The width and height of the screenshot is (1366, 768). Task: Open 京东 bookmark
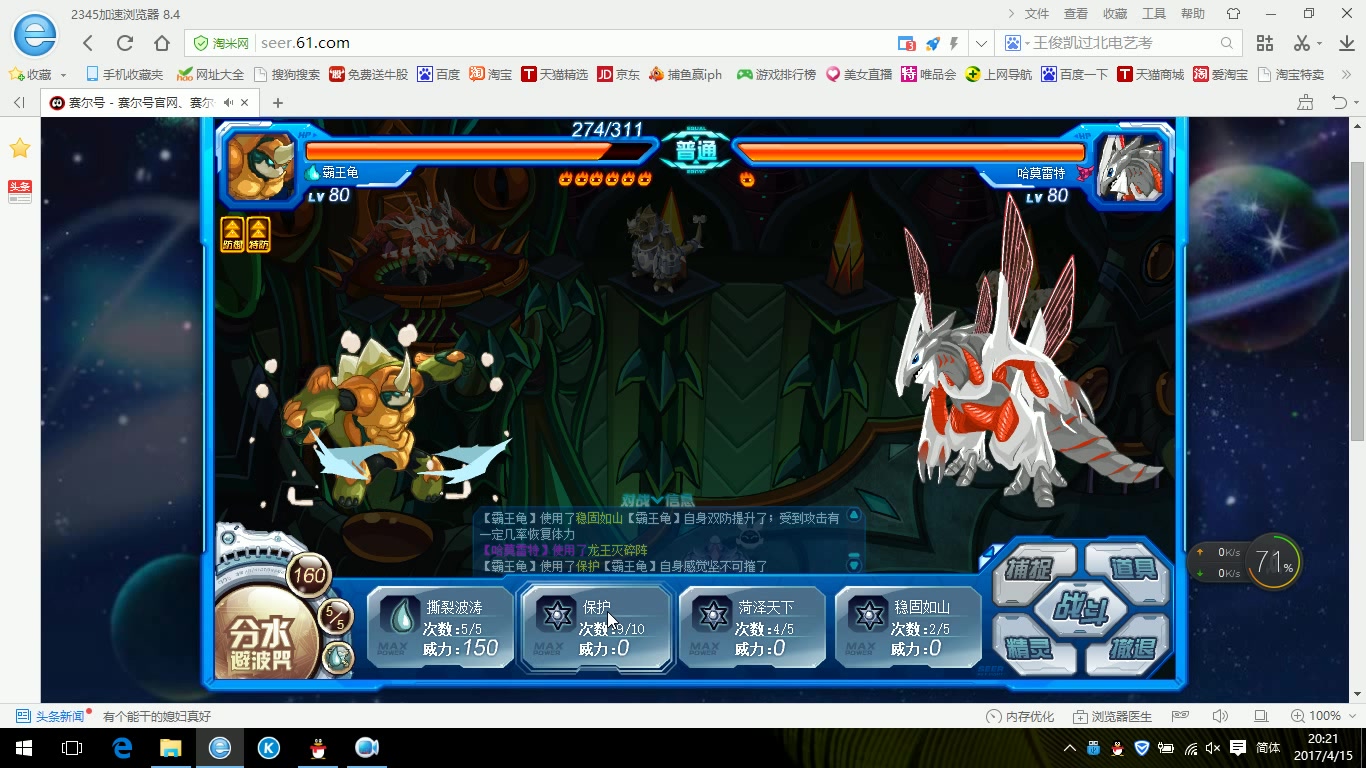[618, 75]
